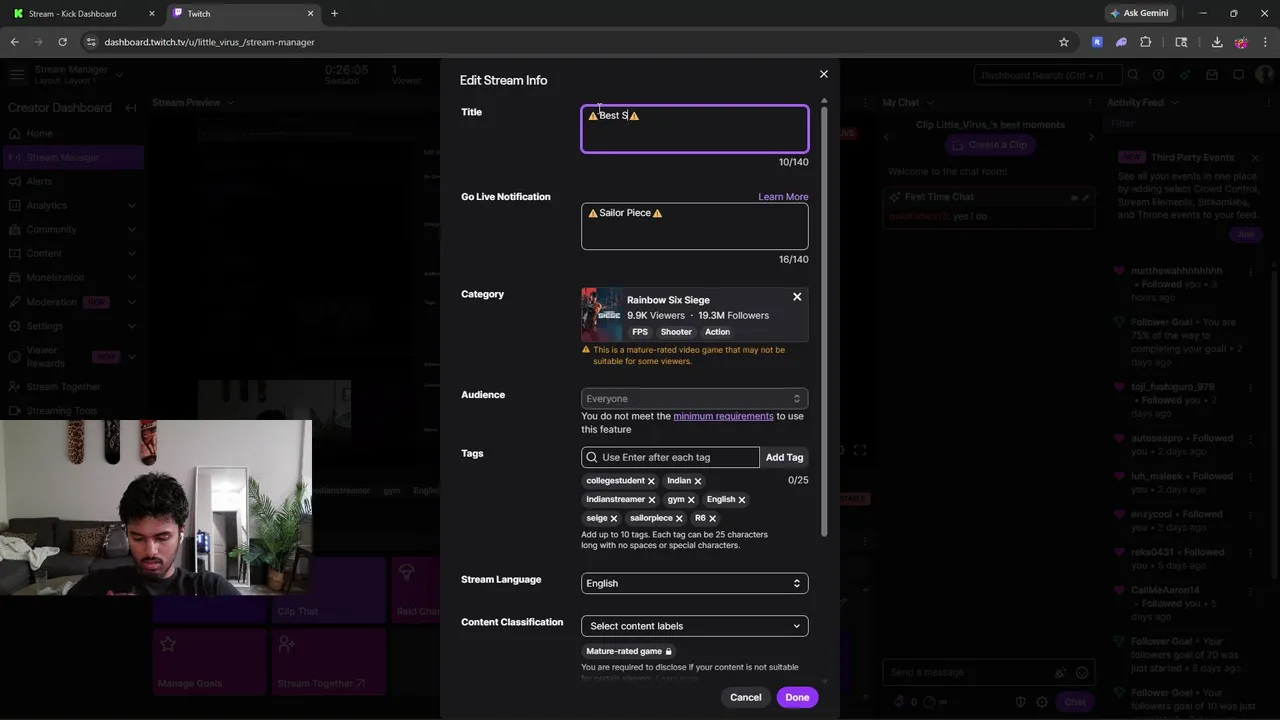Click the Rainbow Six Siege box art

(601, 314)
